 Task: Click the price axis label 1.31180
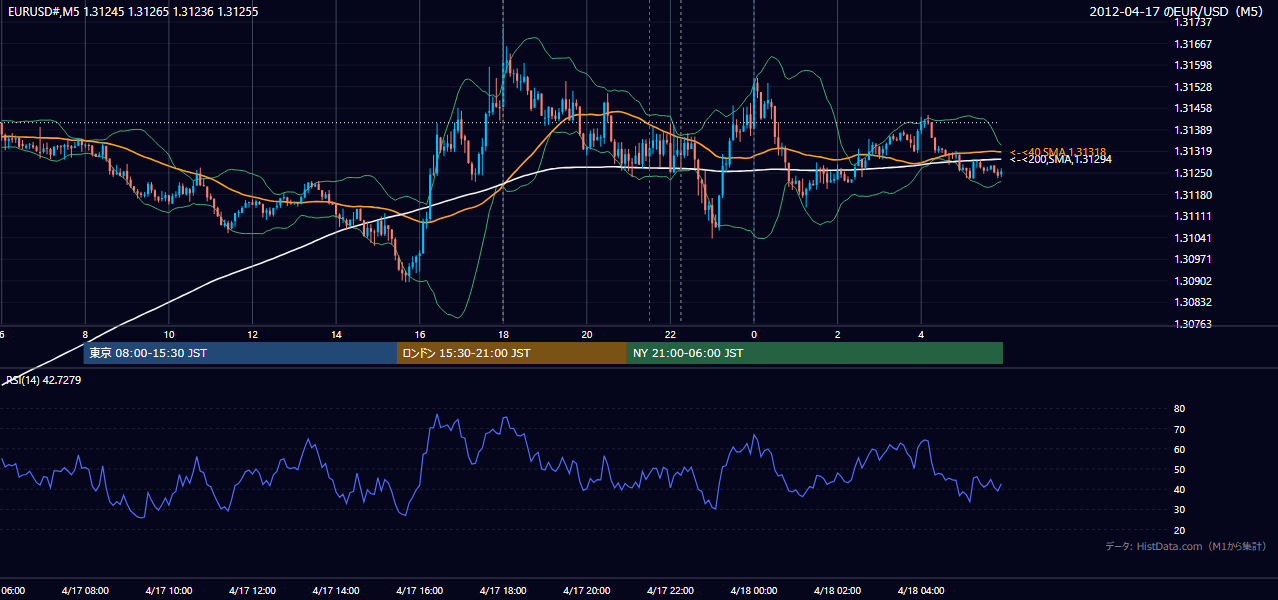1193,195
